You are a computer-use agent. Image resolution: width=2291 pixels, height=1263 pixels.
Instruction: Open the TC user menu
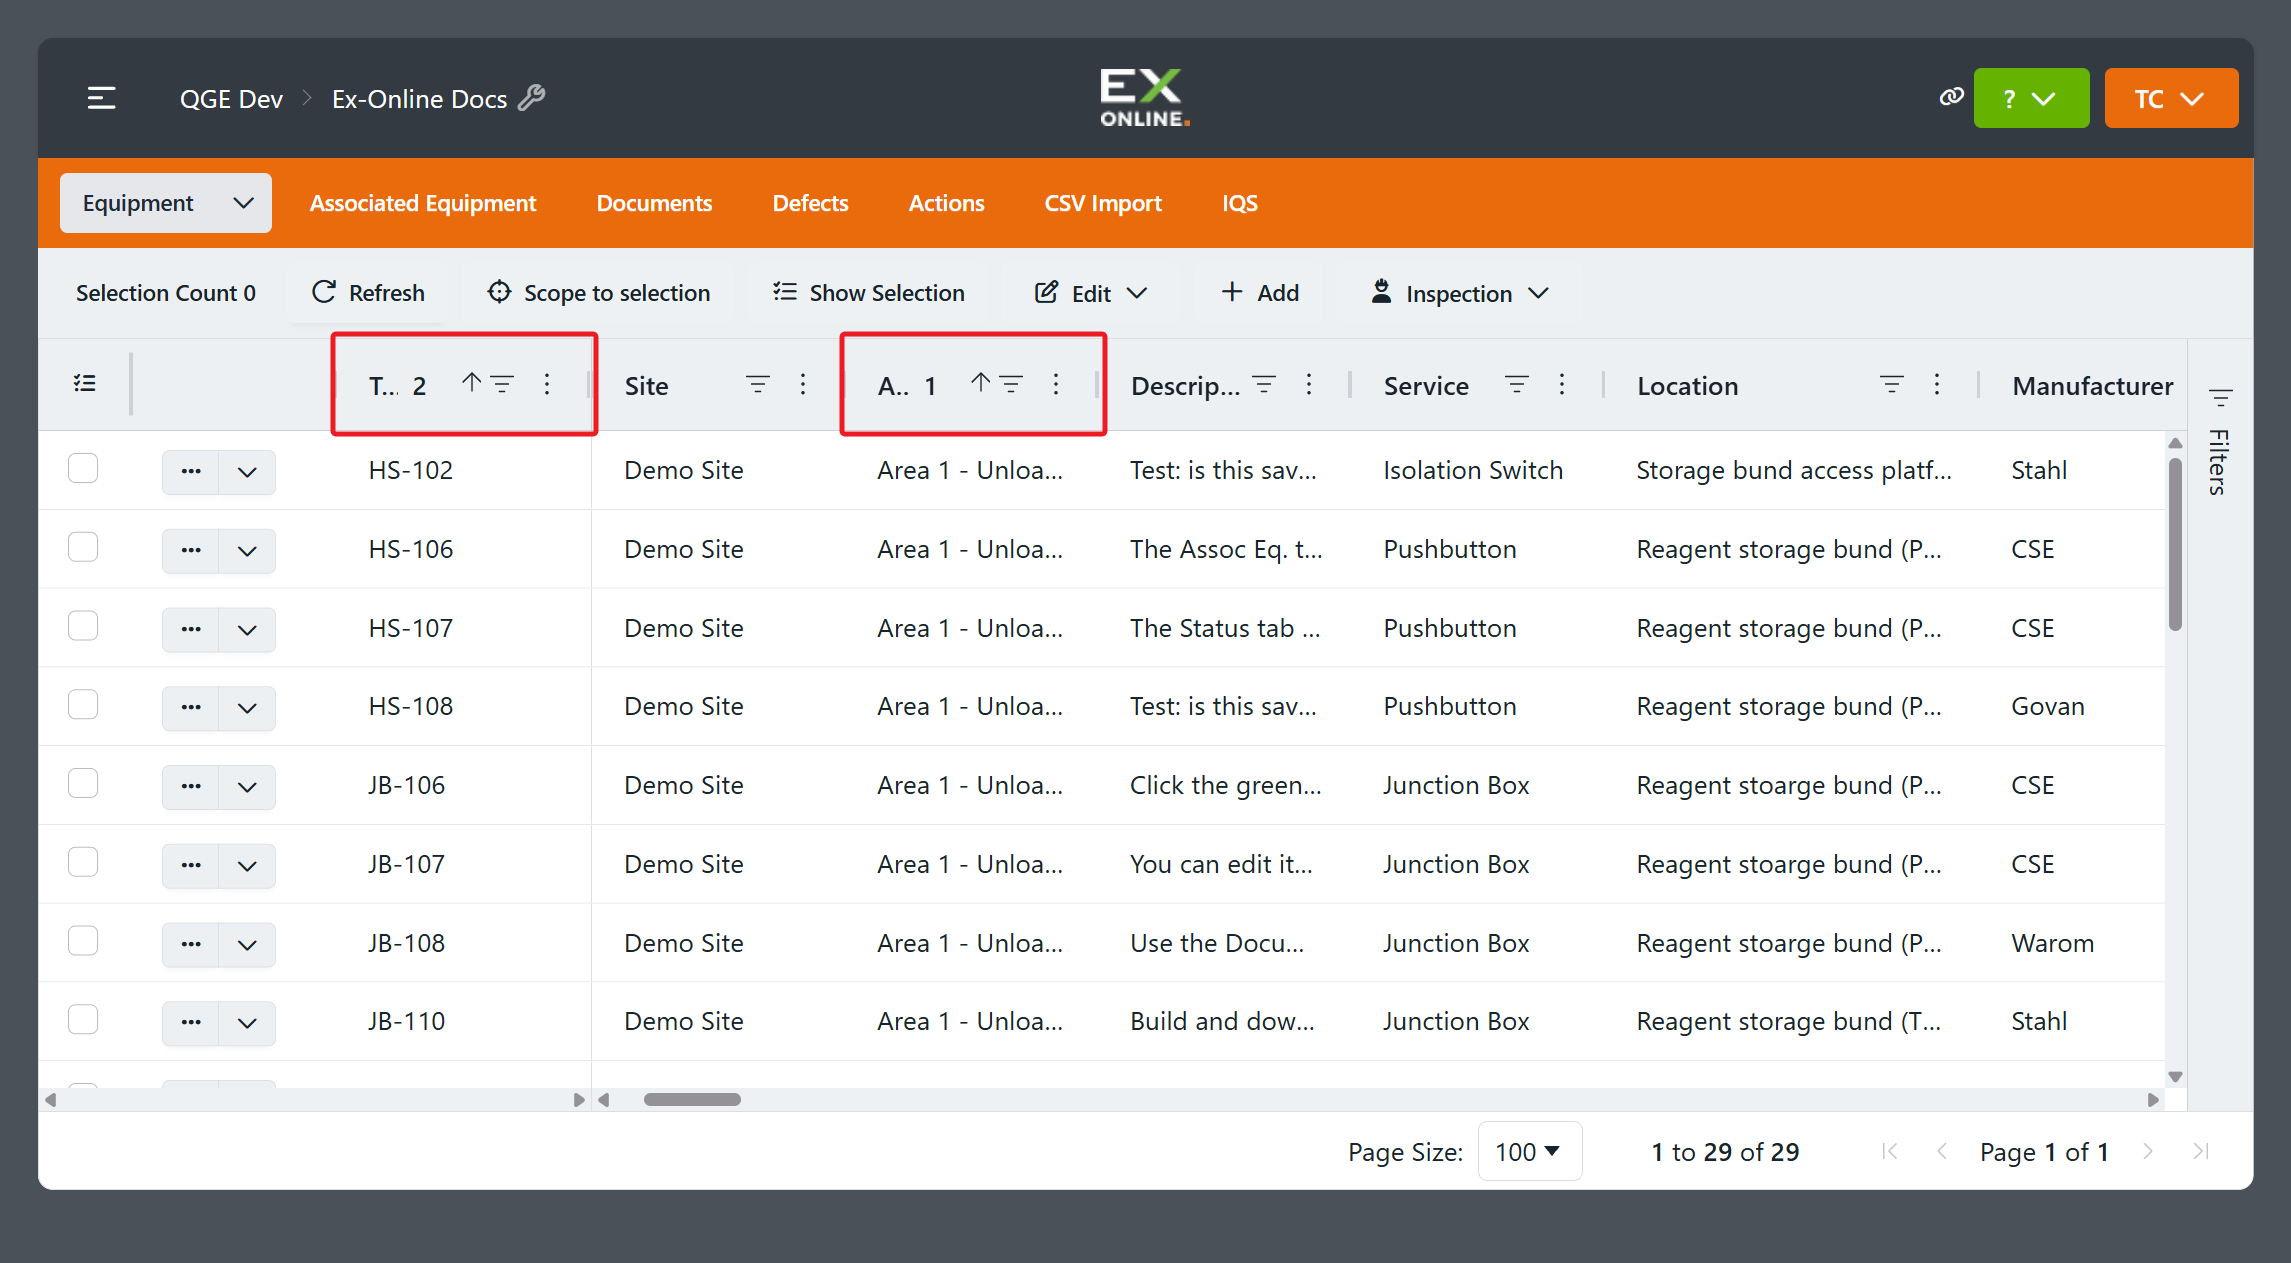2171,98
